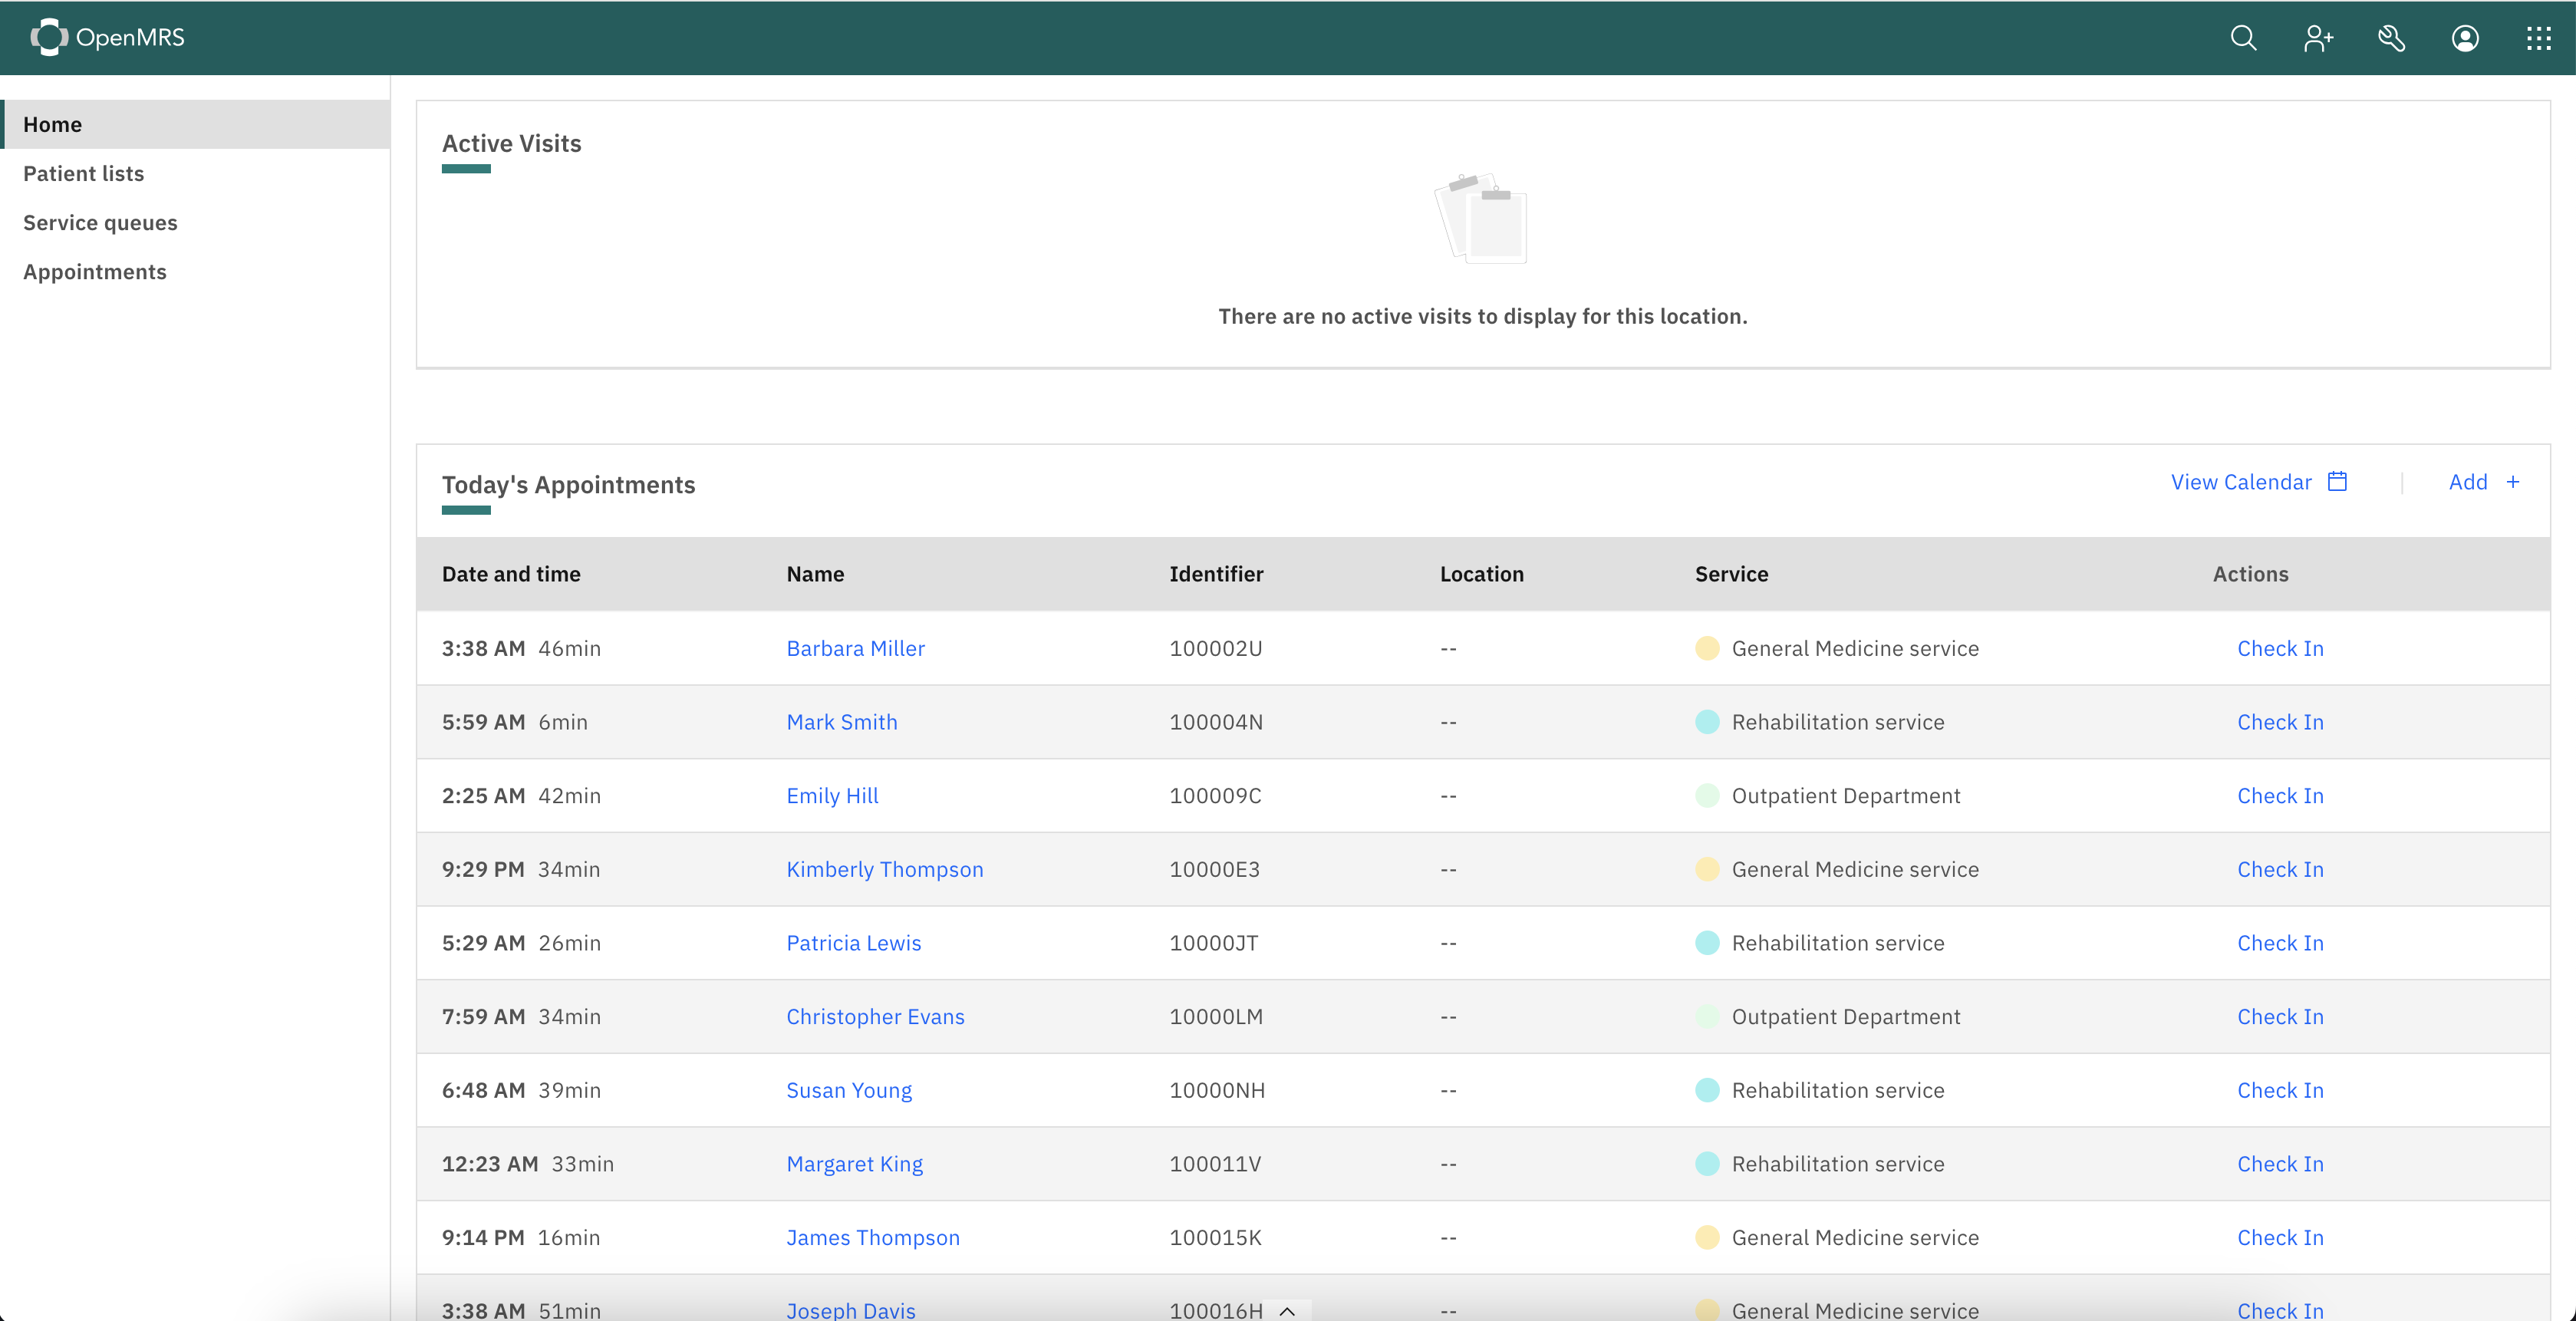
Task: Click the Location column header
Action: (1481, 574)
